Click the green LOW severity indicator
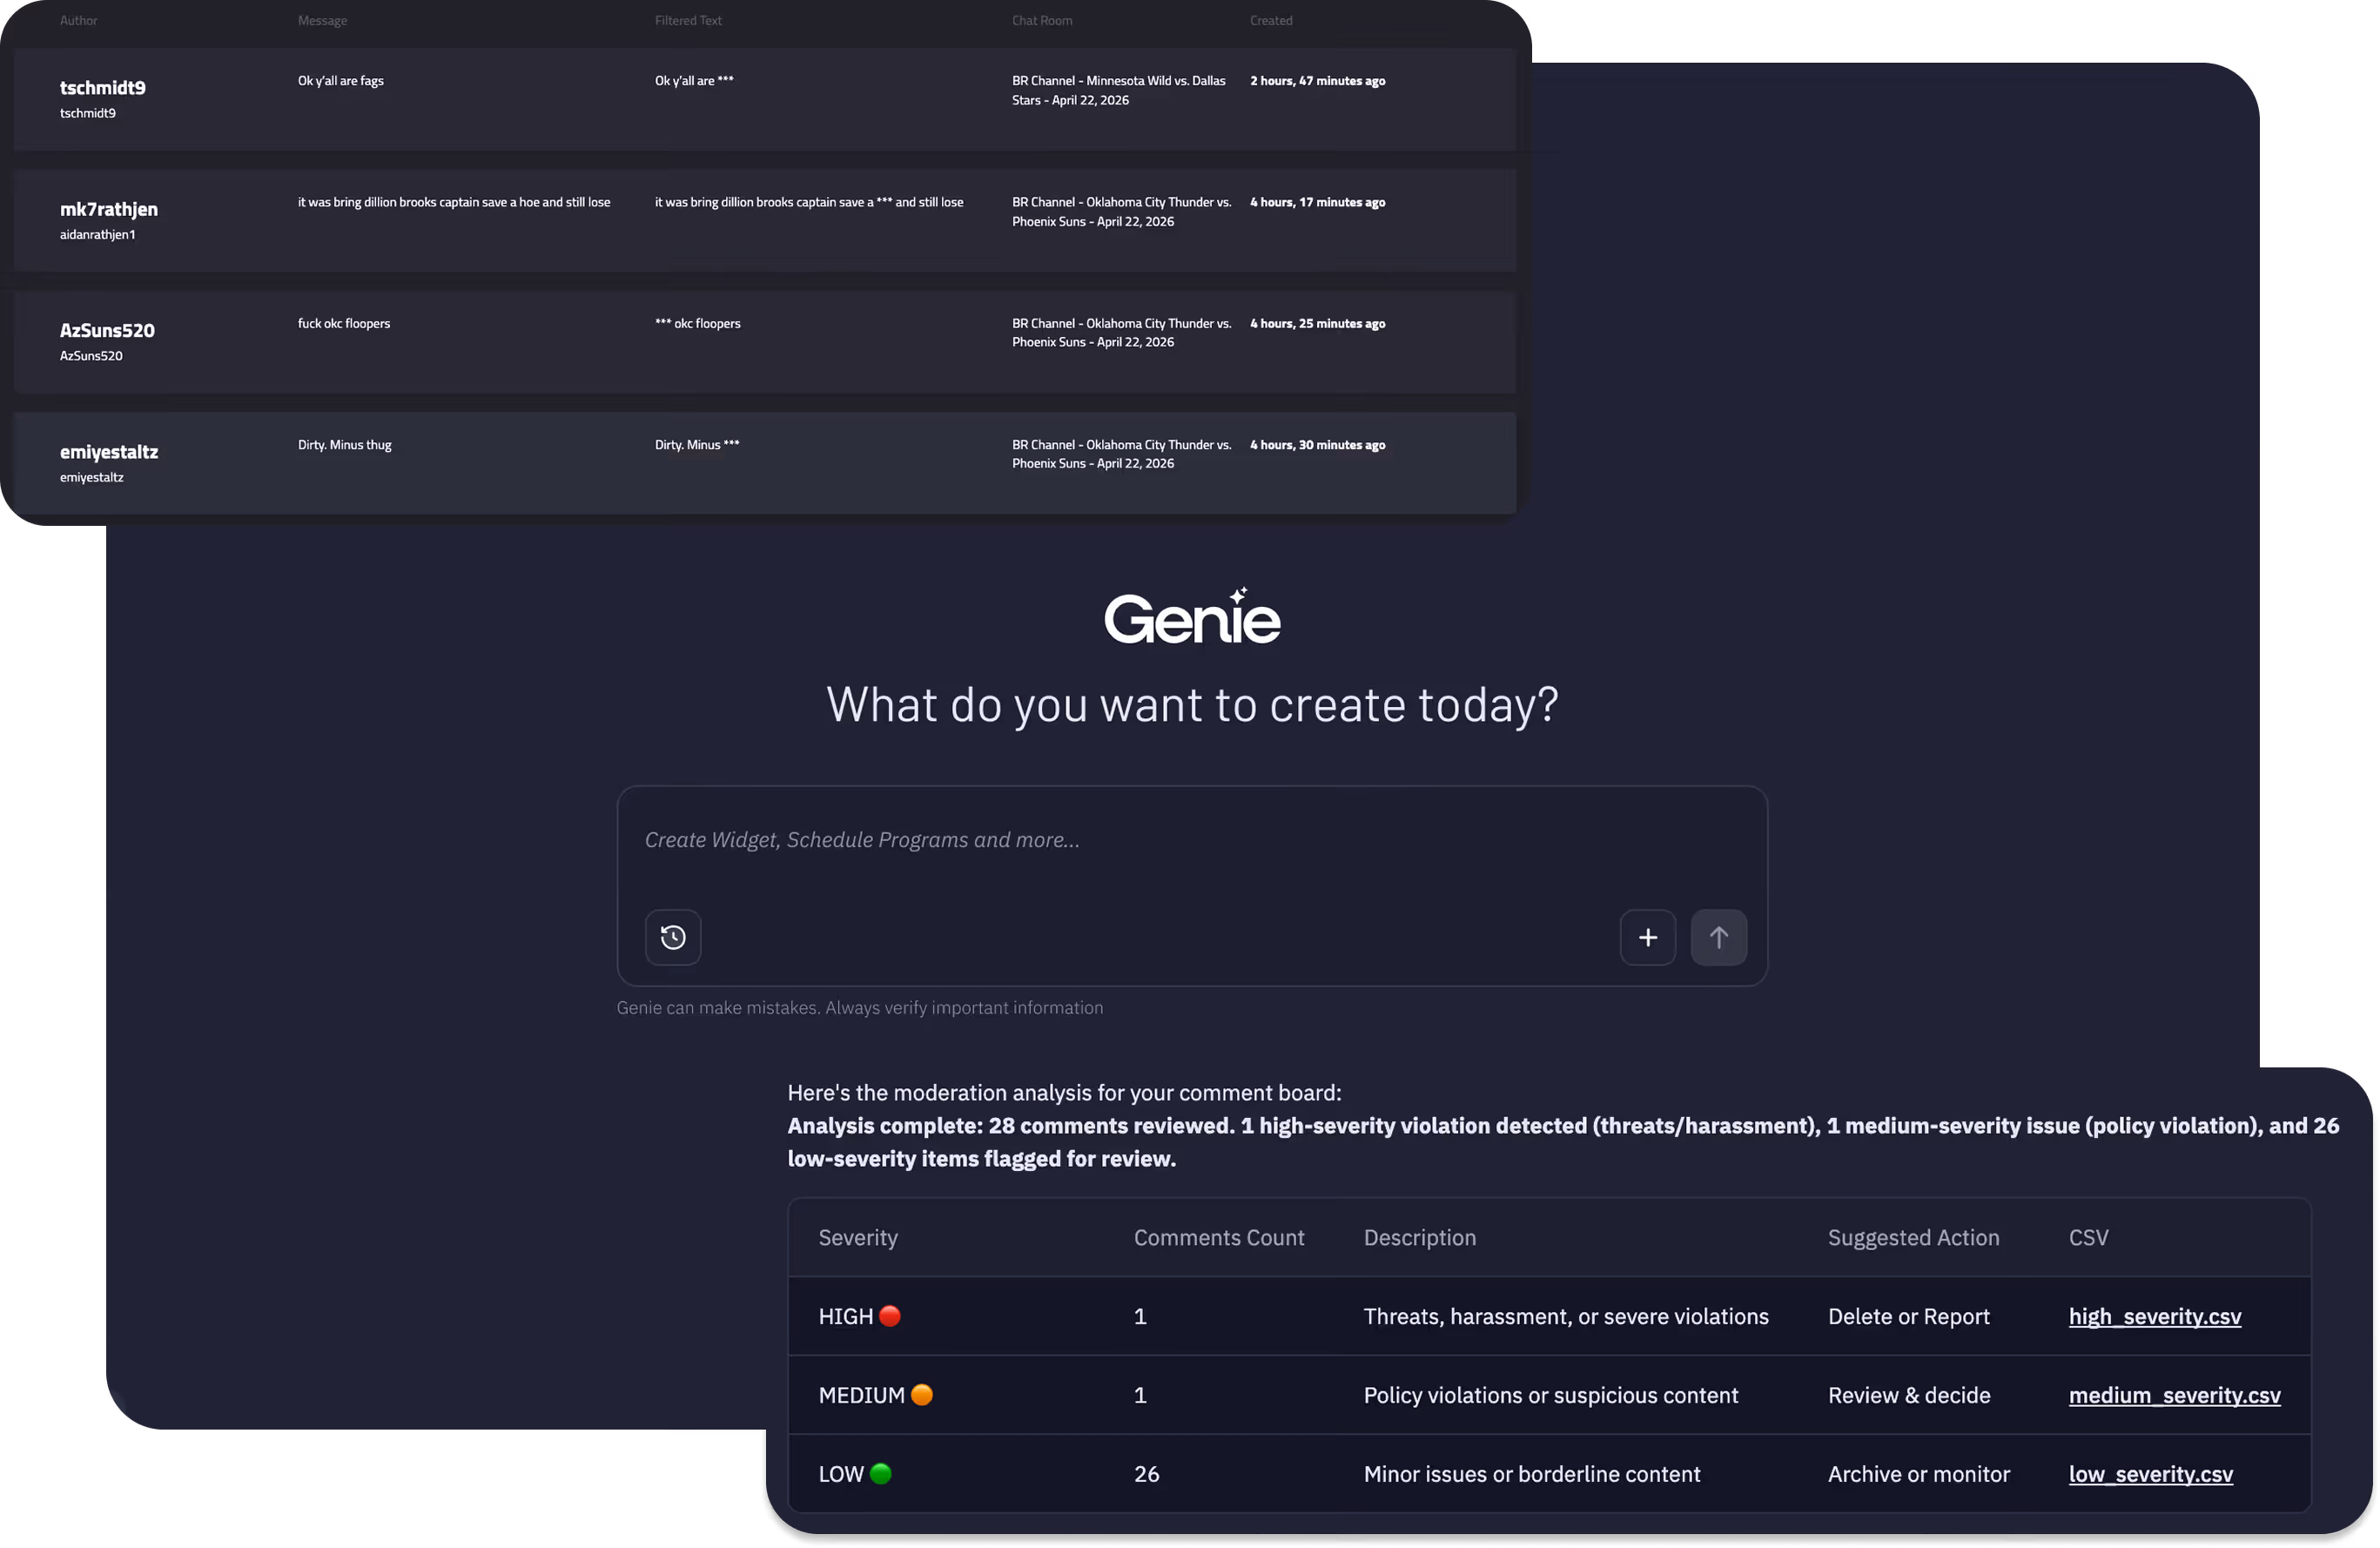 click(881, 1474)
